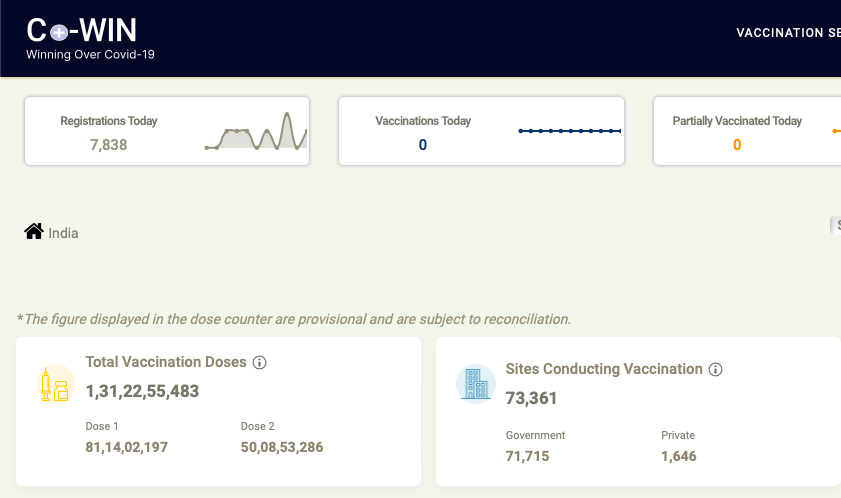Open info icon beside Sites Conducting Vaccination

tap(715, 369)
